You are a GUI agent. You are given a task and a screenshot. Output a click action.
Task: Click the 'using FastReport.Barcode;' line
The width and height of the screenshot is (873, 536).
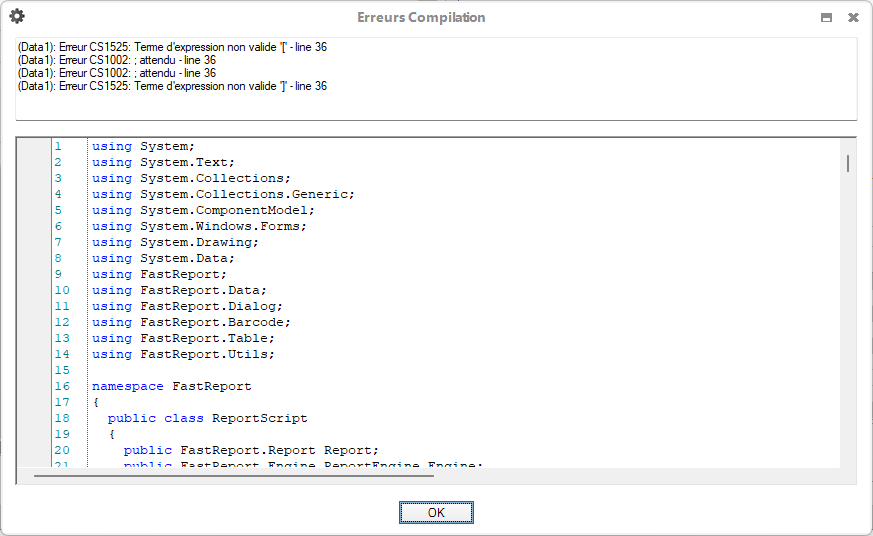(x=191, y=322)
